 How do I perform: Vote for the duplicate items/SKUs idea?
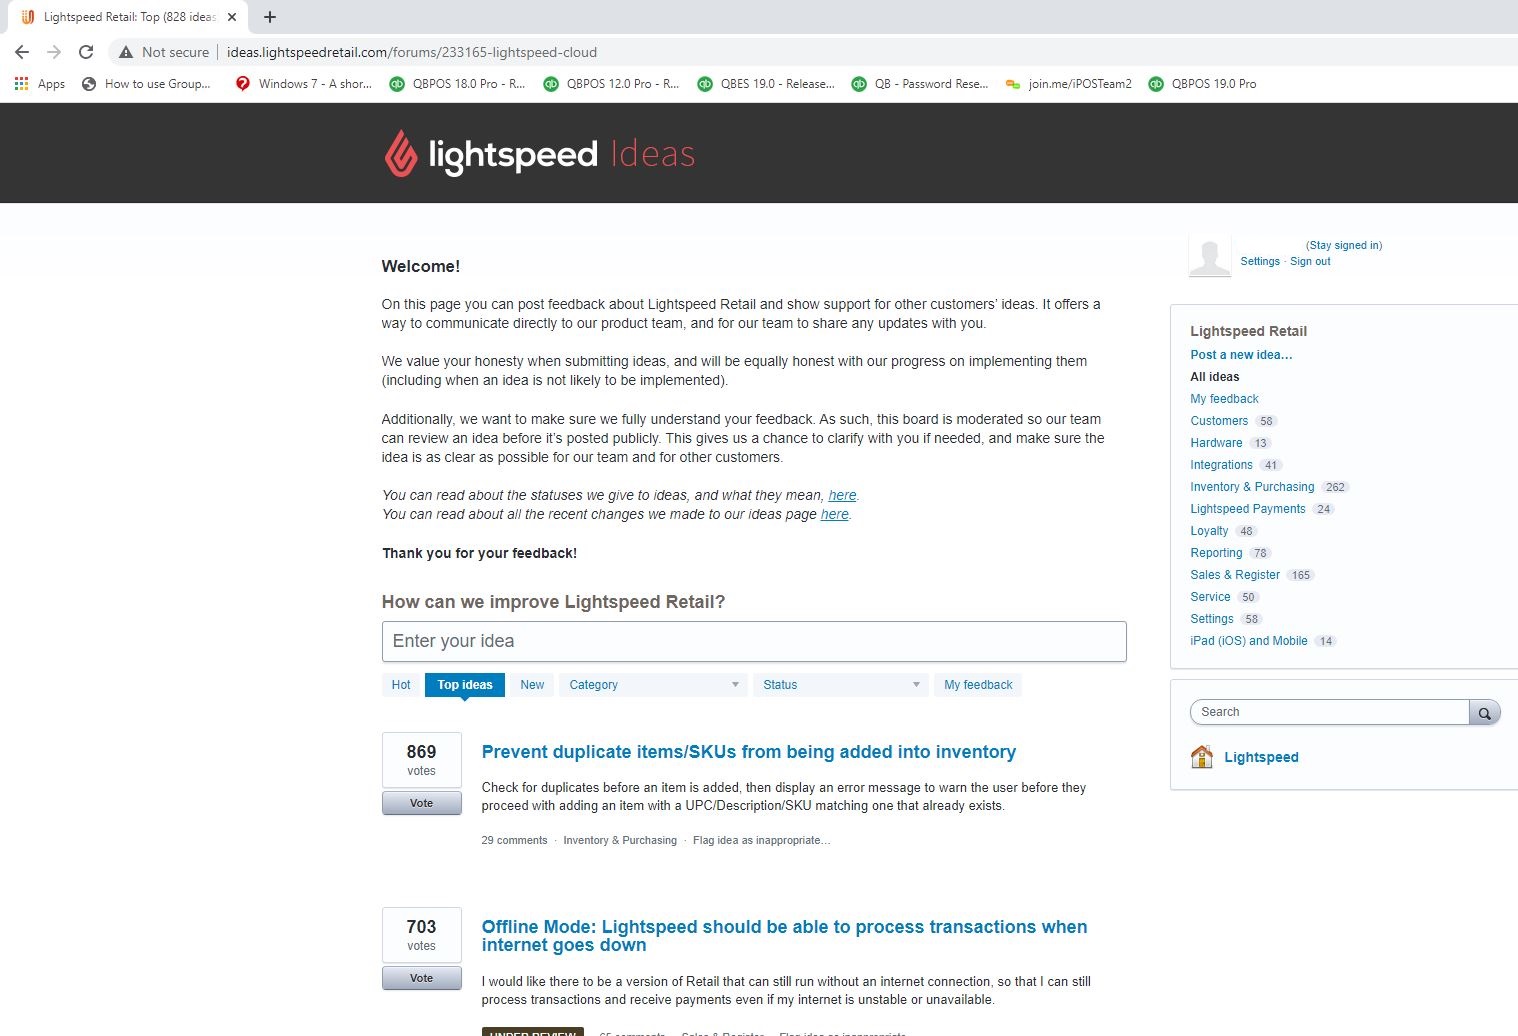(x=422, y=803)
